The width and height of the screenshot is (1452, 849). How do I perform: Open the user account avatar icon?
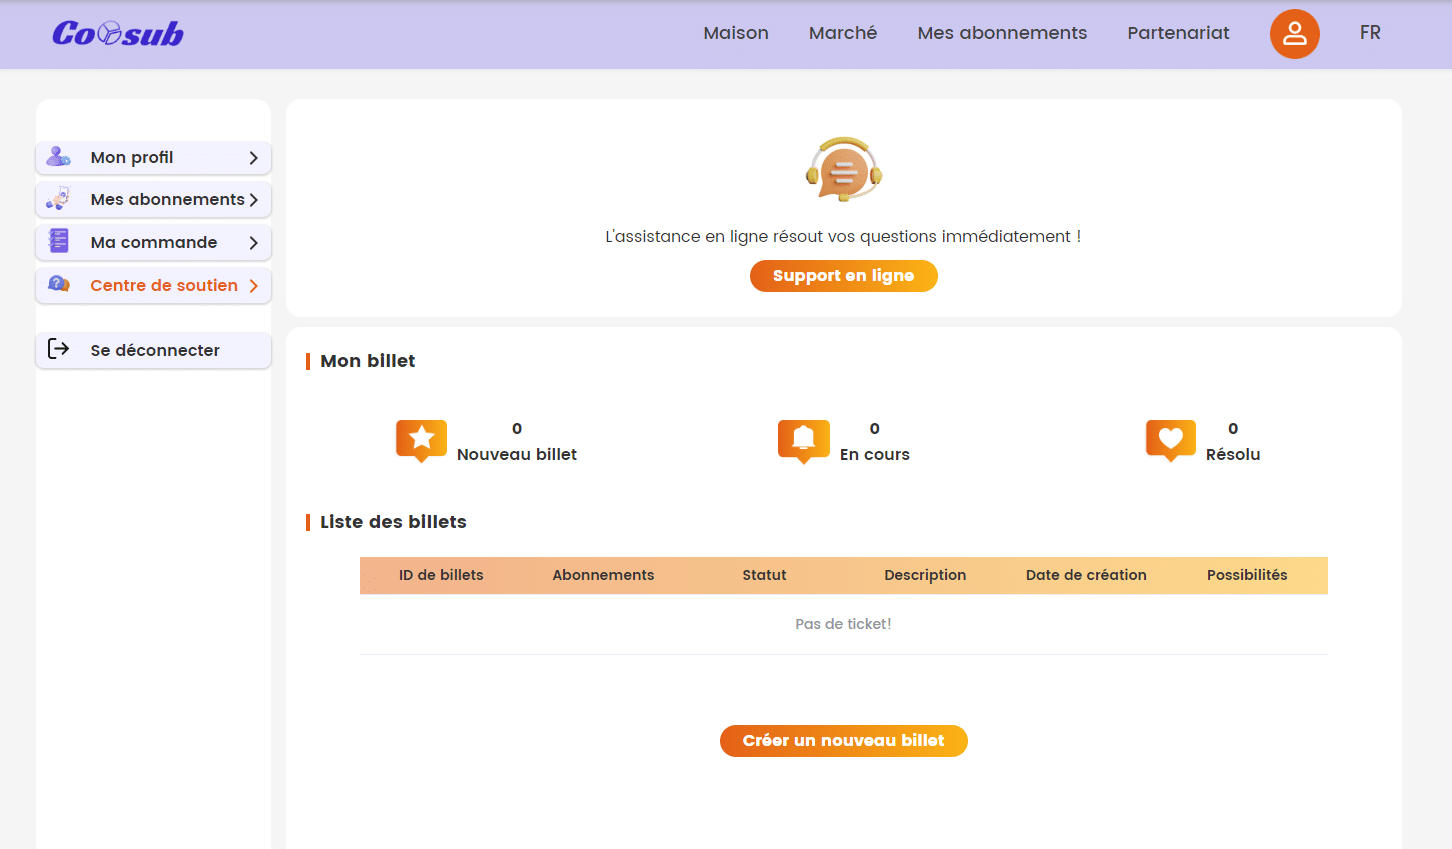(1294, 34)
